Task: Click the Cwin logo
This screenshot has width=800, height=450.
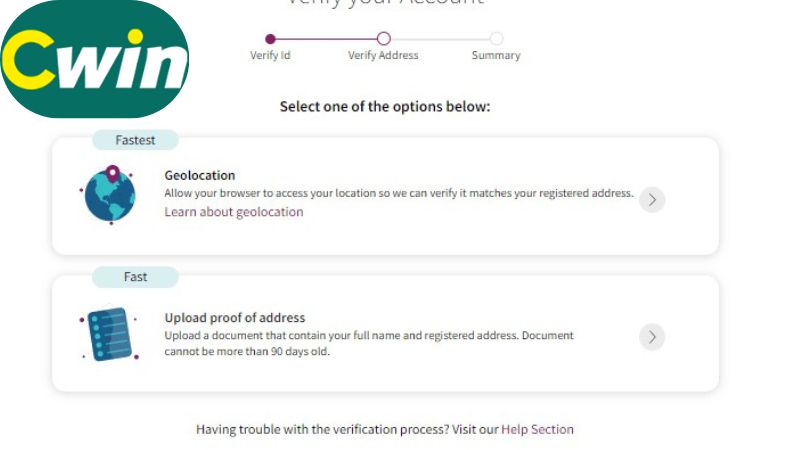Action: [95, 60]
